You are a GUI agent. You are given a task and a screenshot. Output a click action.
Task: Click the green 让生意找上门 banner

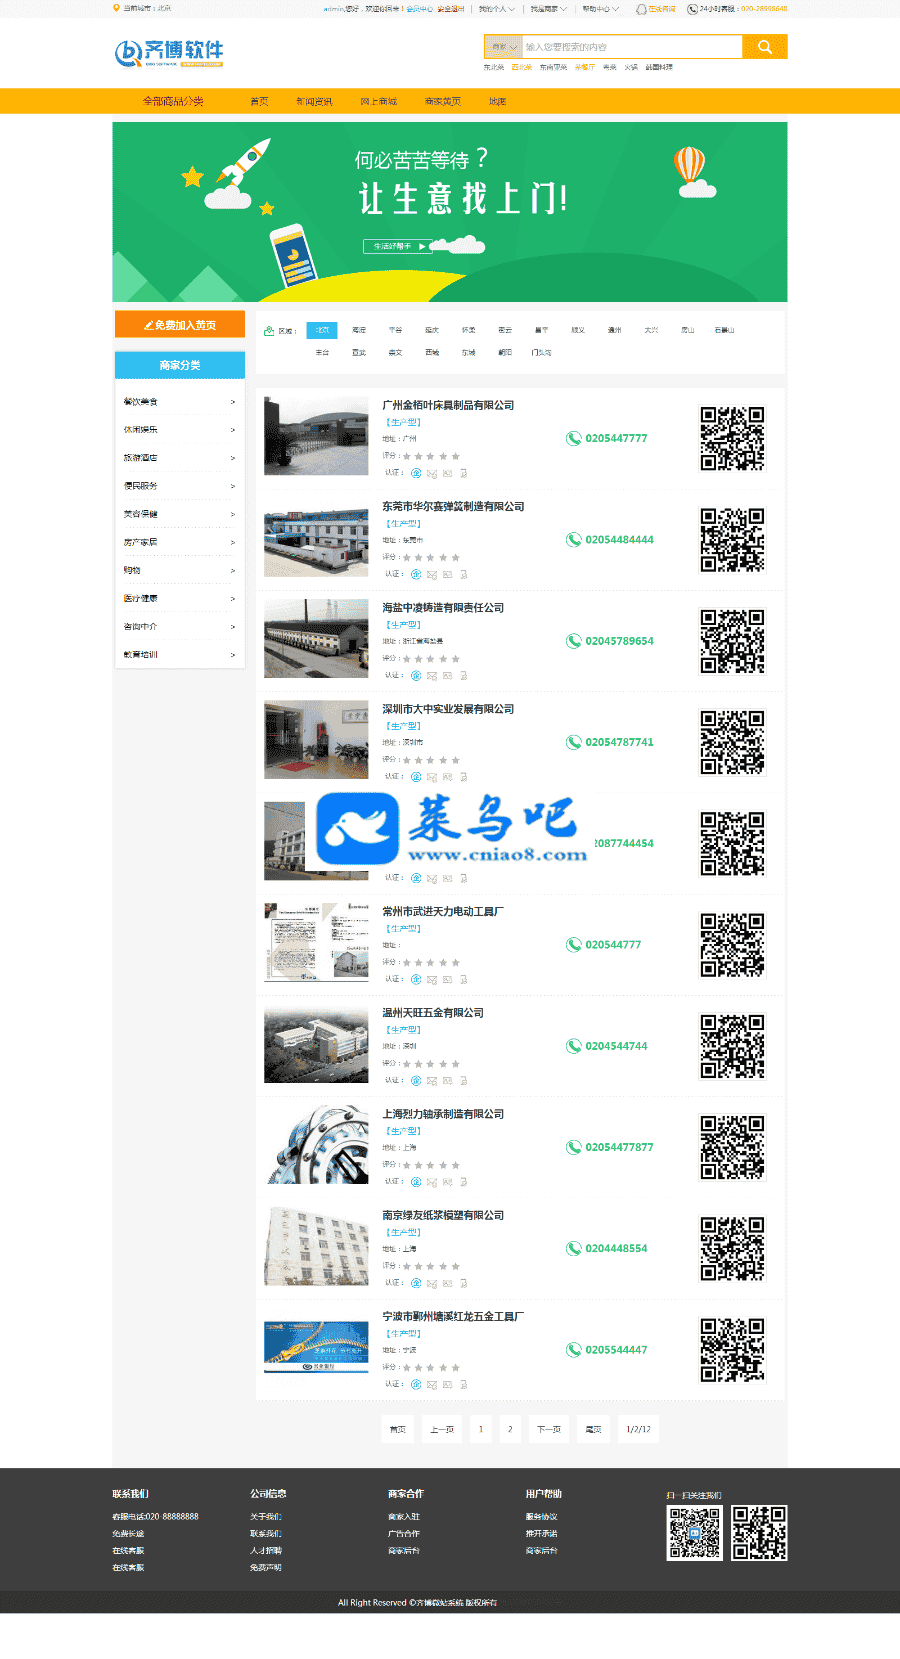pyautogui.click(x=450, y=212)
